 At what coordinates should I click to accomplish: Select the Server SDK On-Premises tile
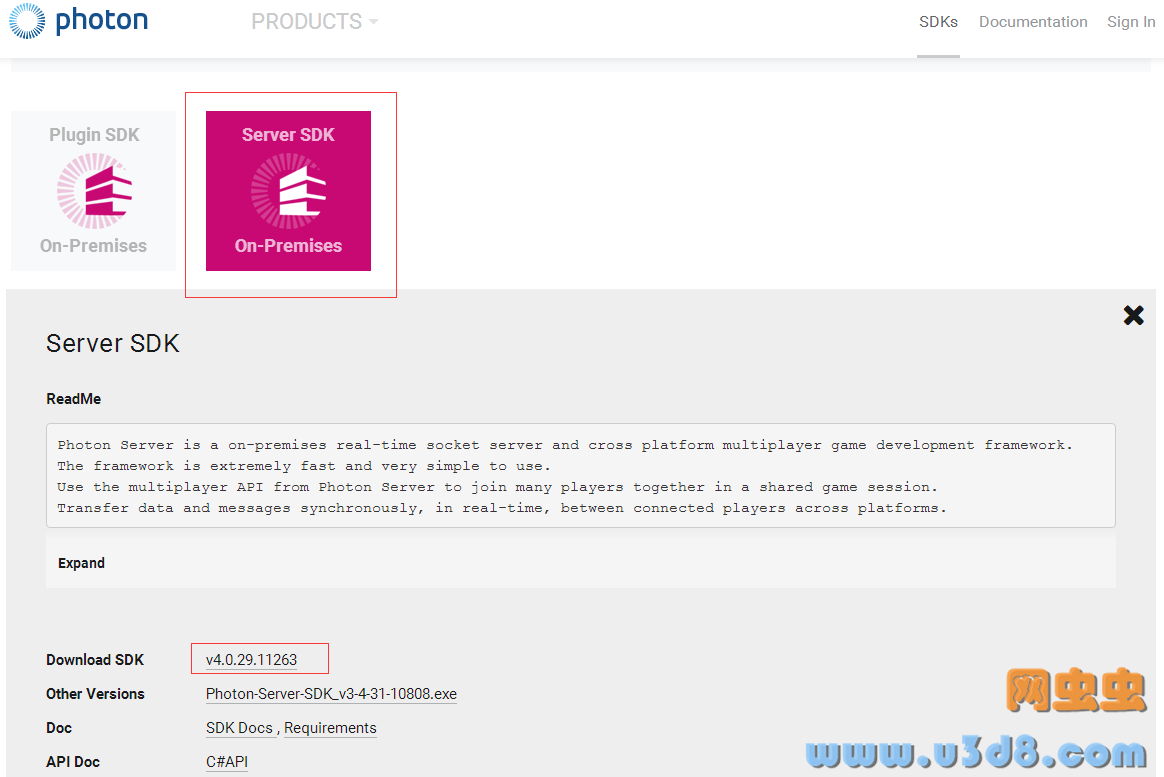[x=288, y=191]
